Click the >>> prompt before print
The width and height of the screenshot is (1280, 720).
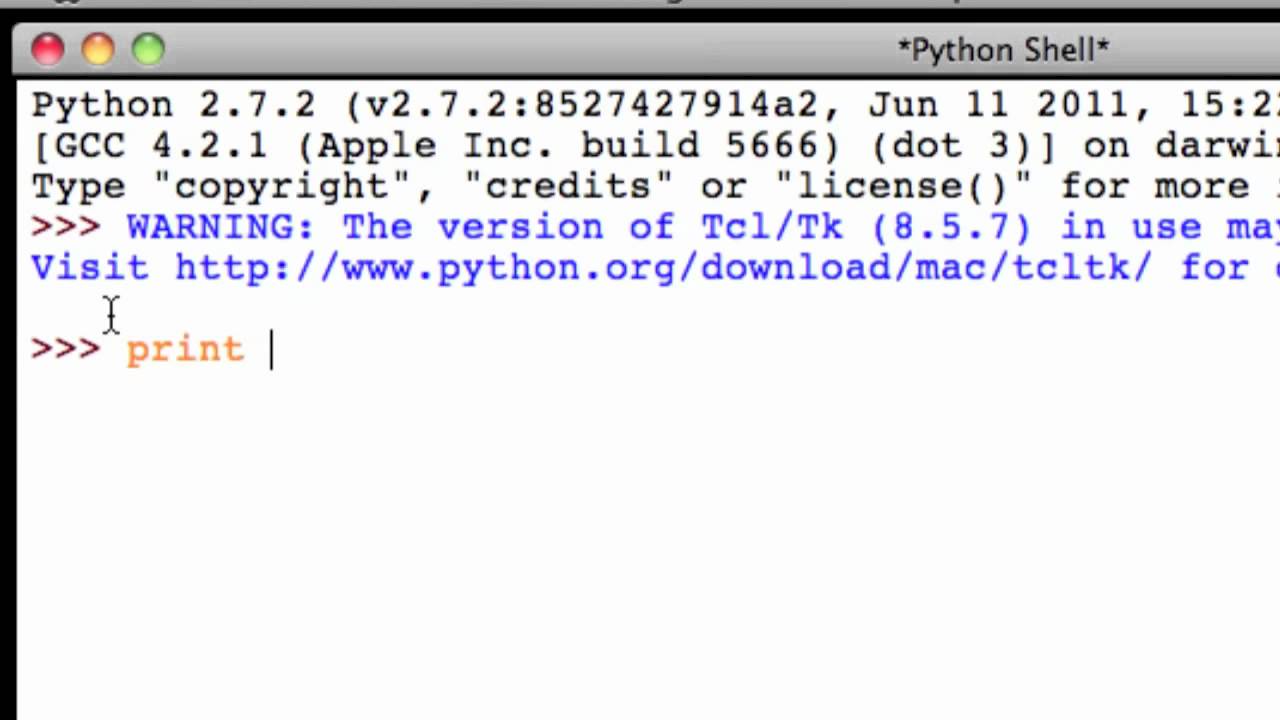(x=66, y=349)
